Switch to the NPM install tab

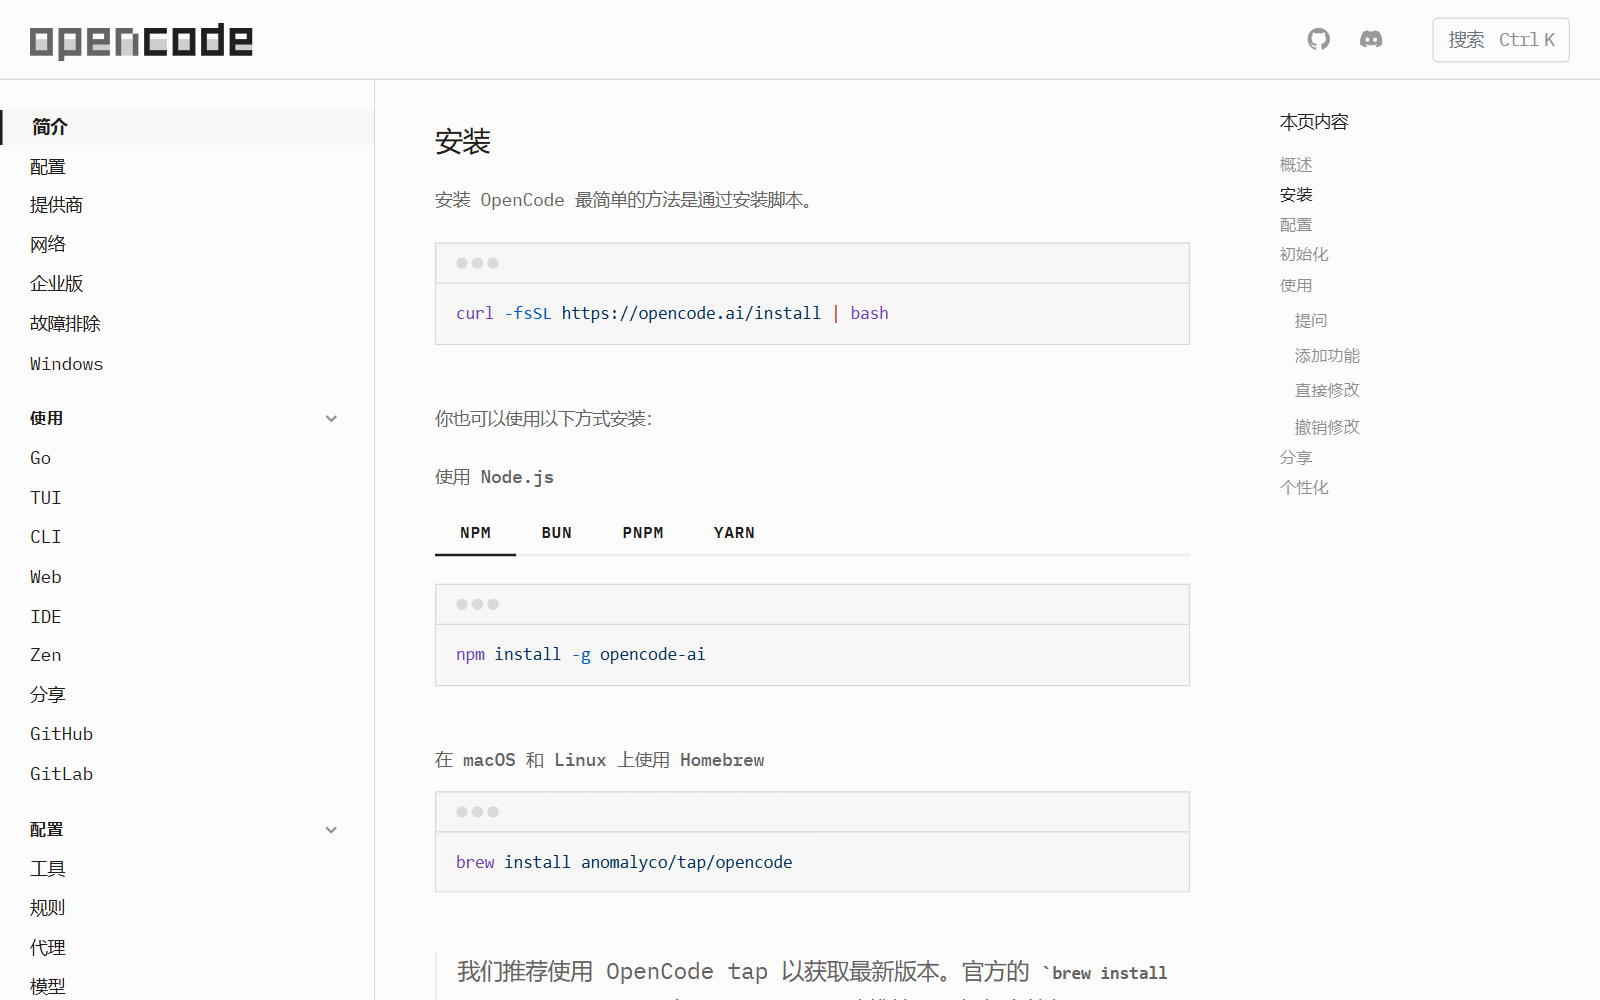pos(475,533)
